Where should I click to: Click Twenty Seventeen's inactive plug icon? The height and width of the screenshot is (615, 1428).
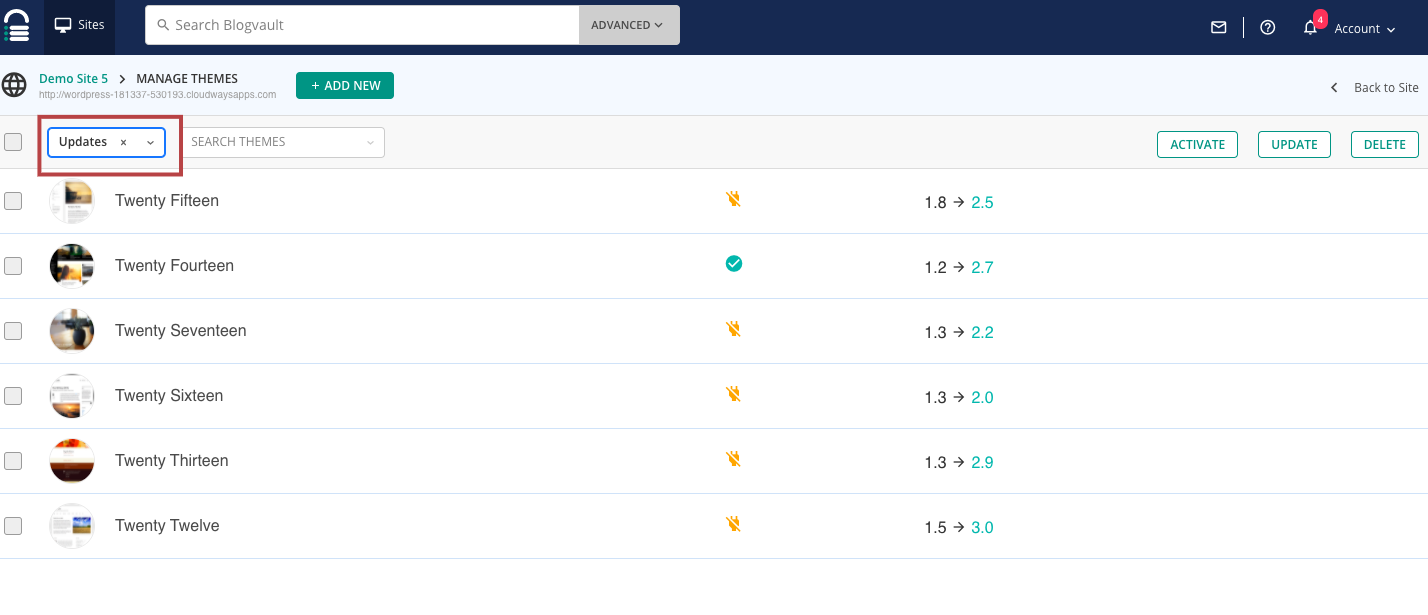point(733,328)
